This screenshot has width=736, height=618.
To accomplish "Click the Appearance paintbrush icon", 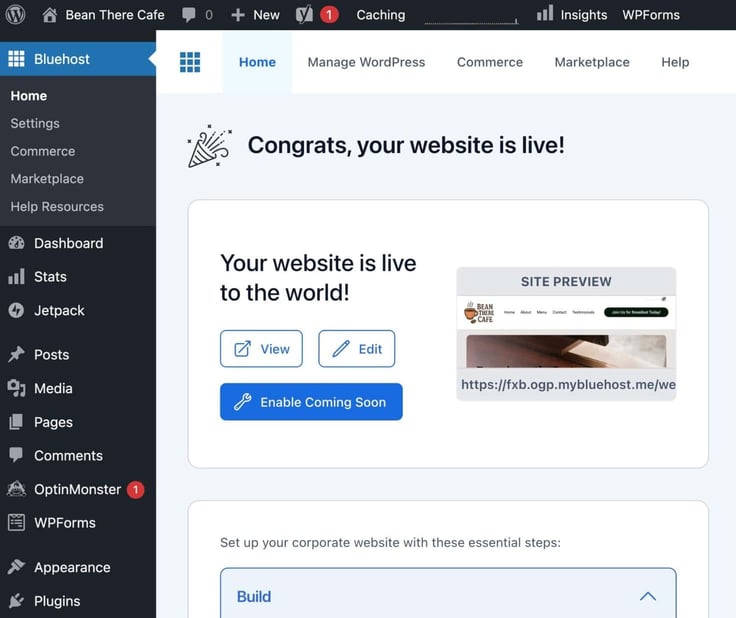I will [16, 567].
